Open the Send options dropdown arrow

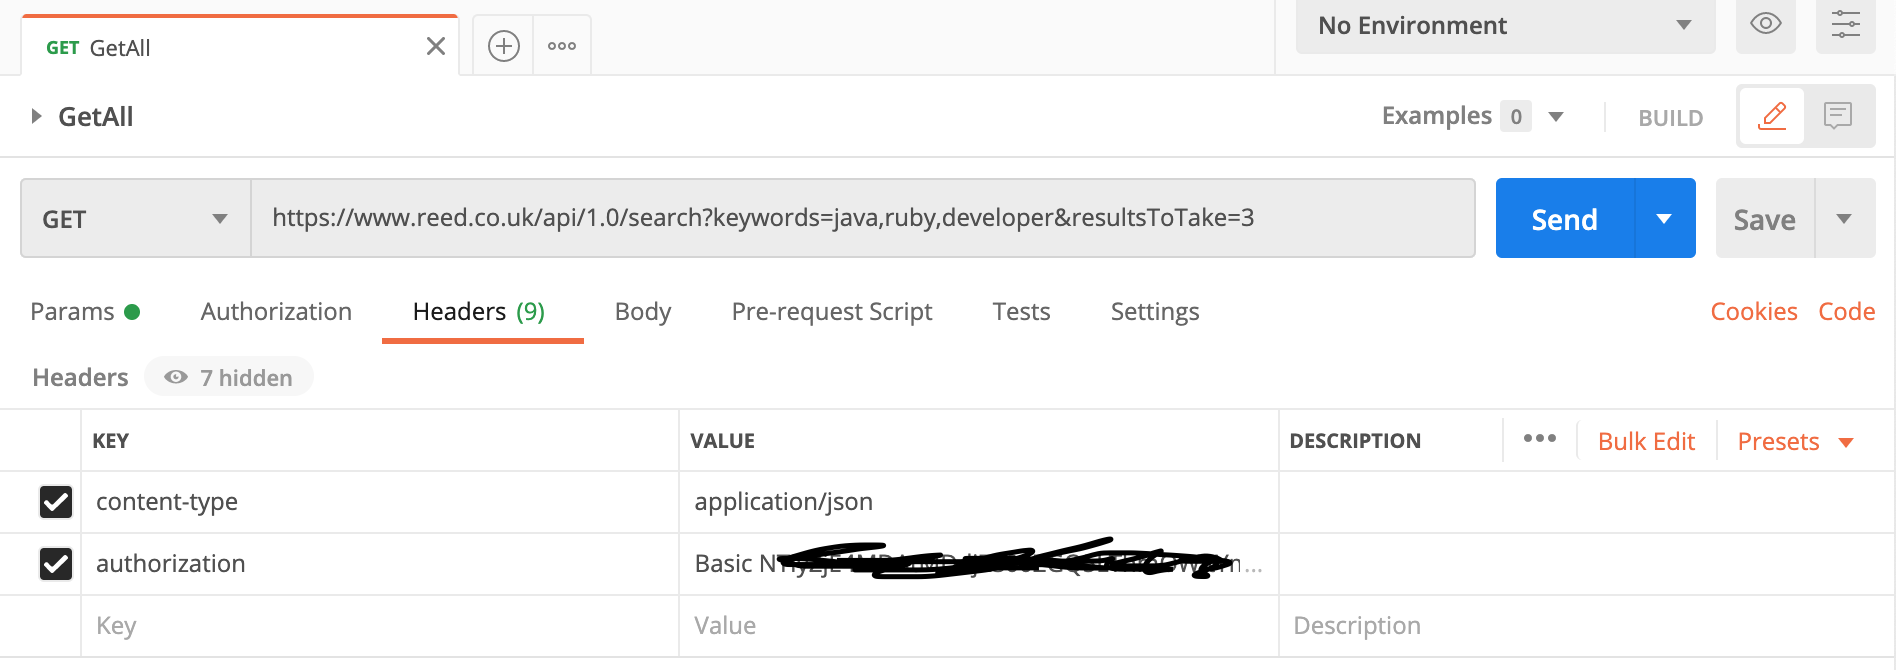(x=1665, y=219)
